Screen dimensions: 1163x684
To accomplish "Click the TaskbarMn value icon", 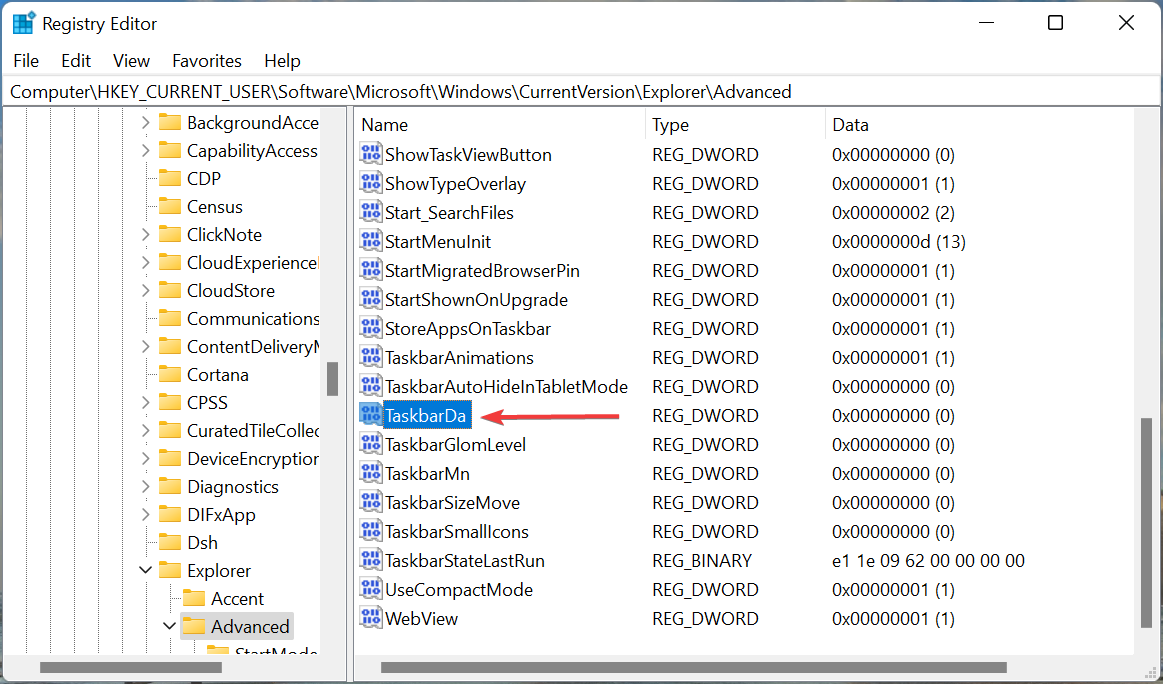I will point(370,472).
